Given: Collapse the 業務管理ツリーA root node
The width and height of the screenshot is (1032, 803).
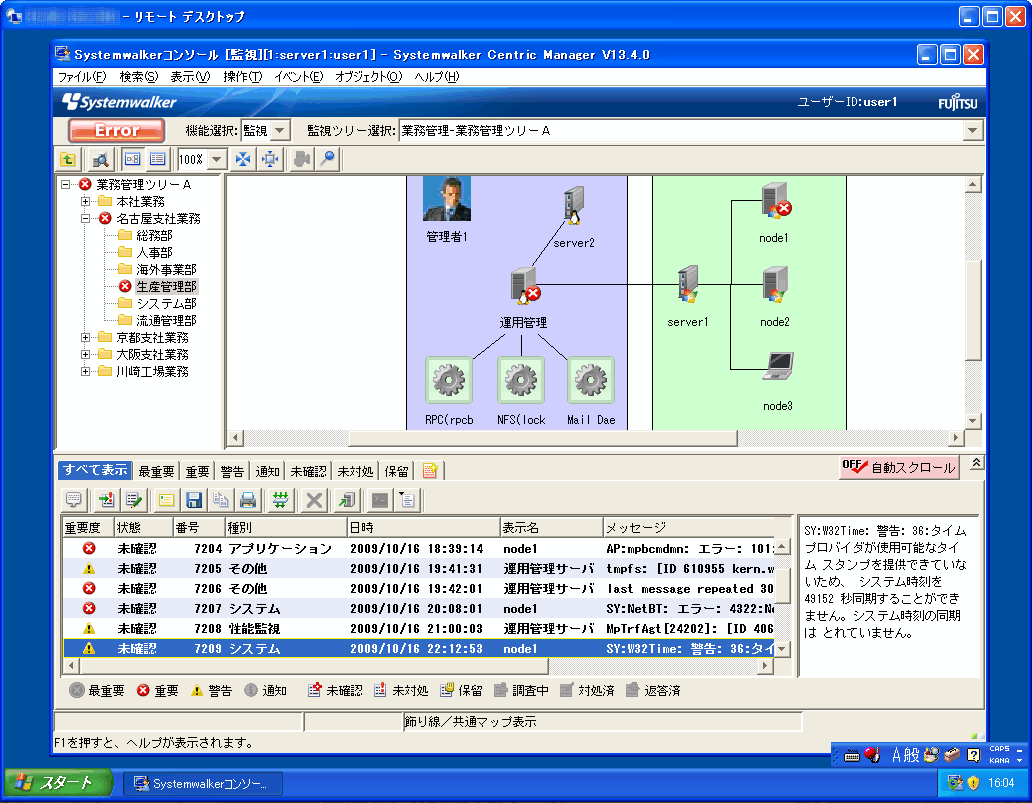Looking at the screenshot, I should (65, 185).
